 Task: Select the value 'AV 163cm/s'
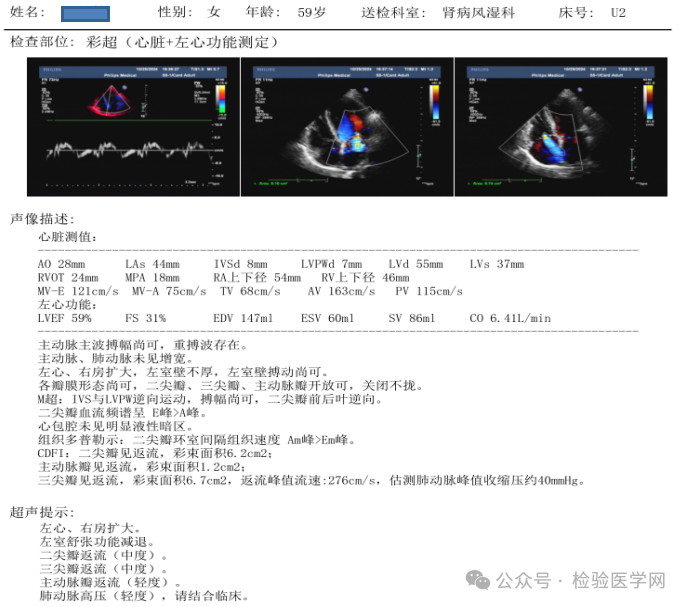coord(341,291)
